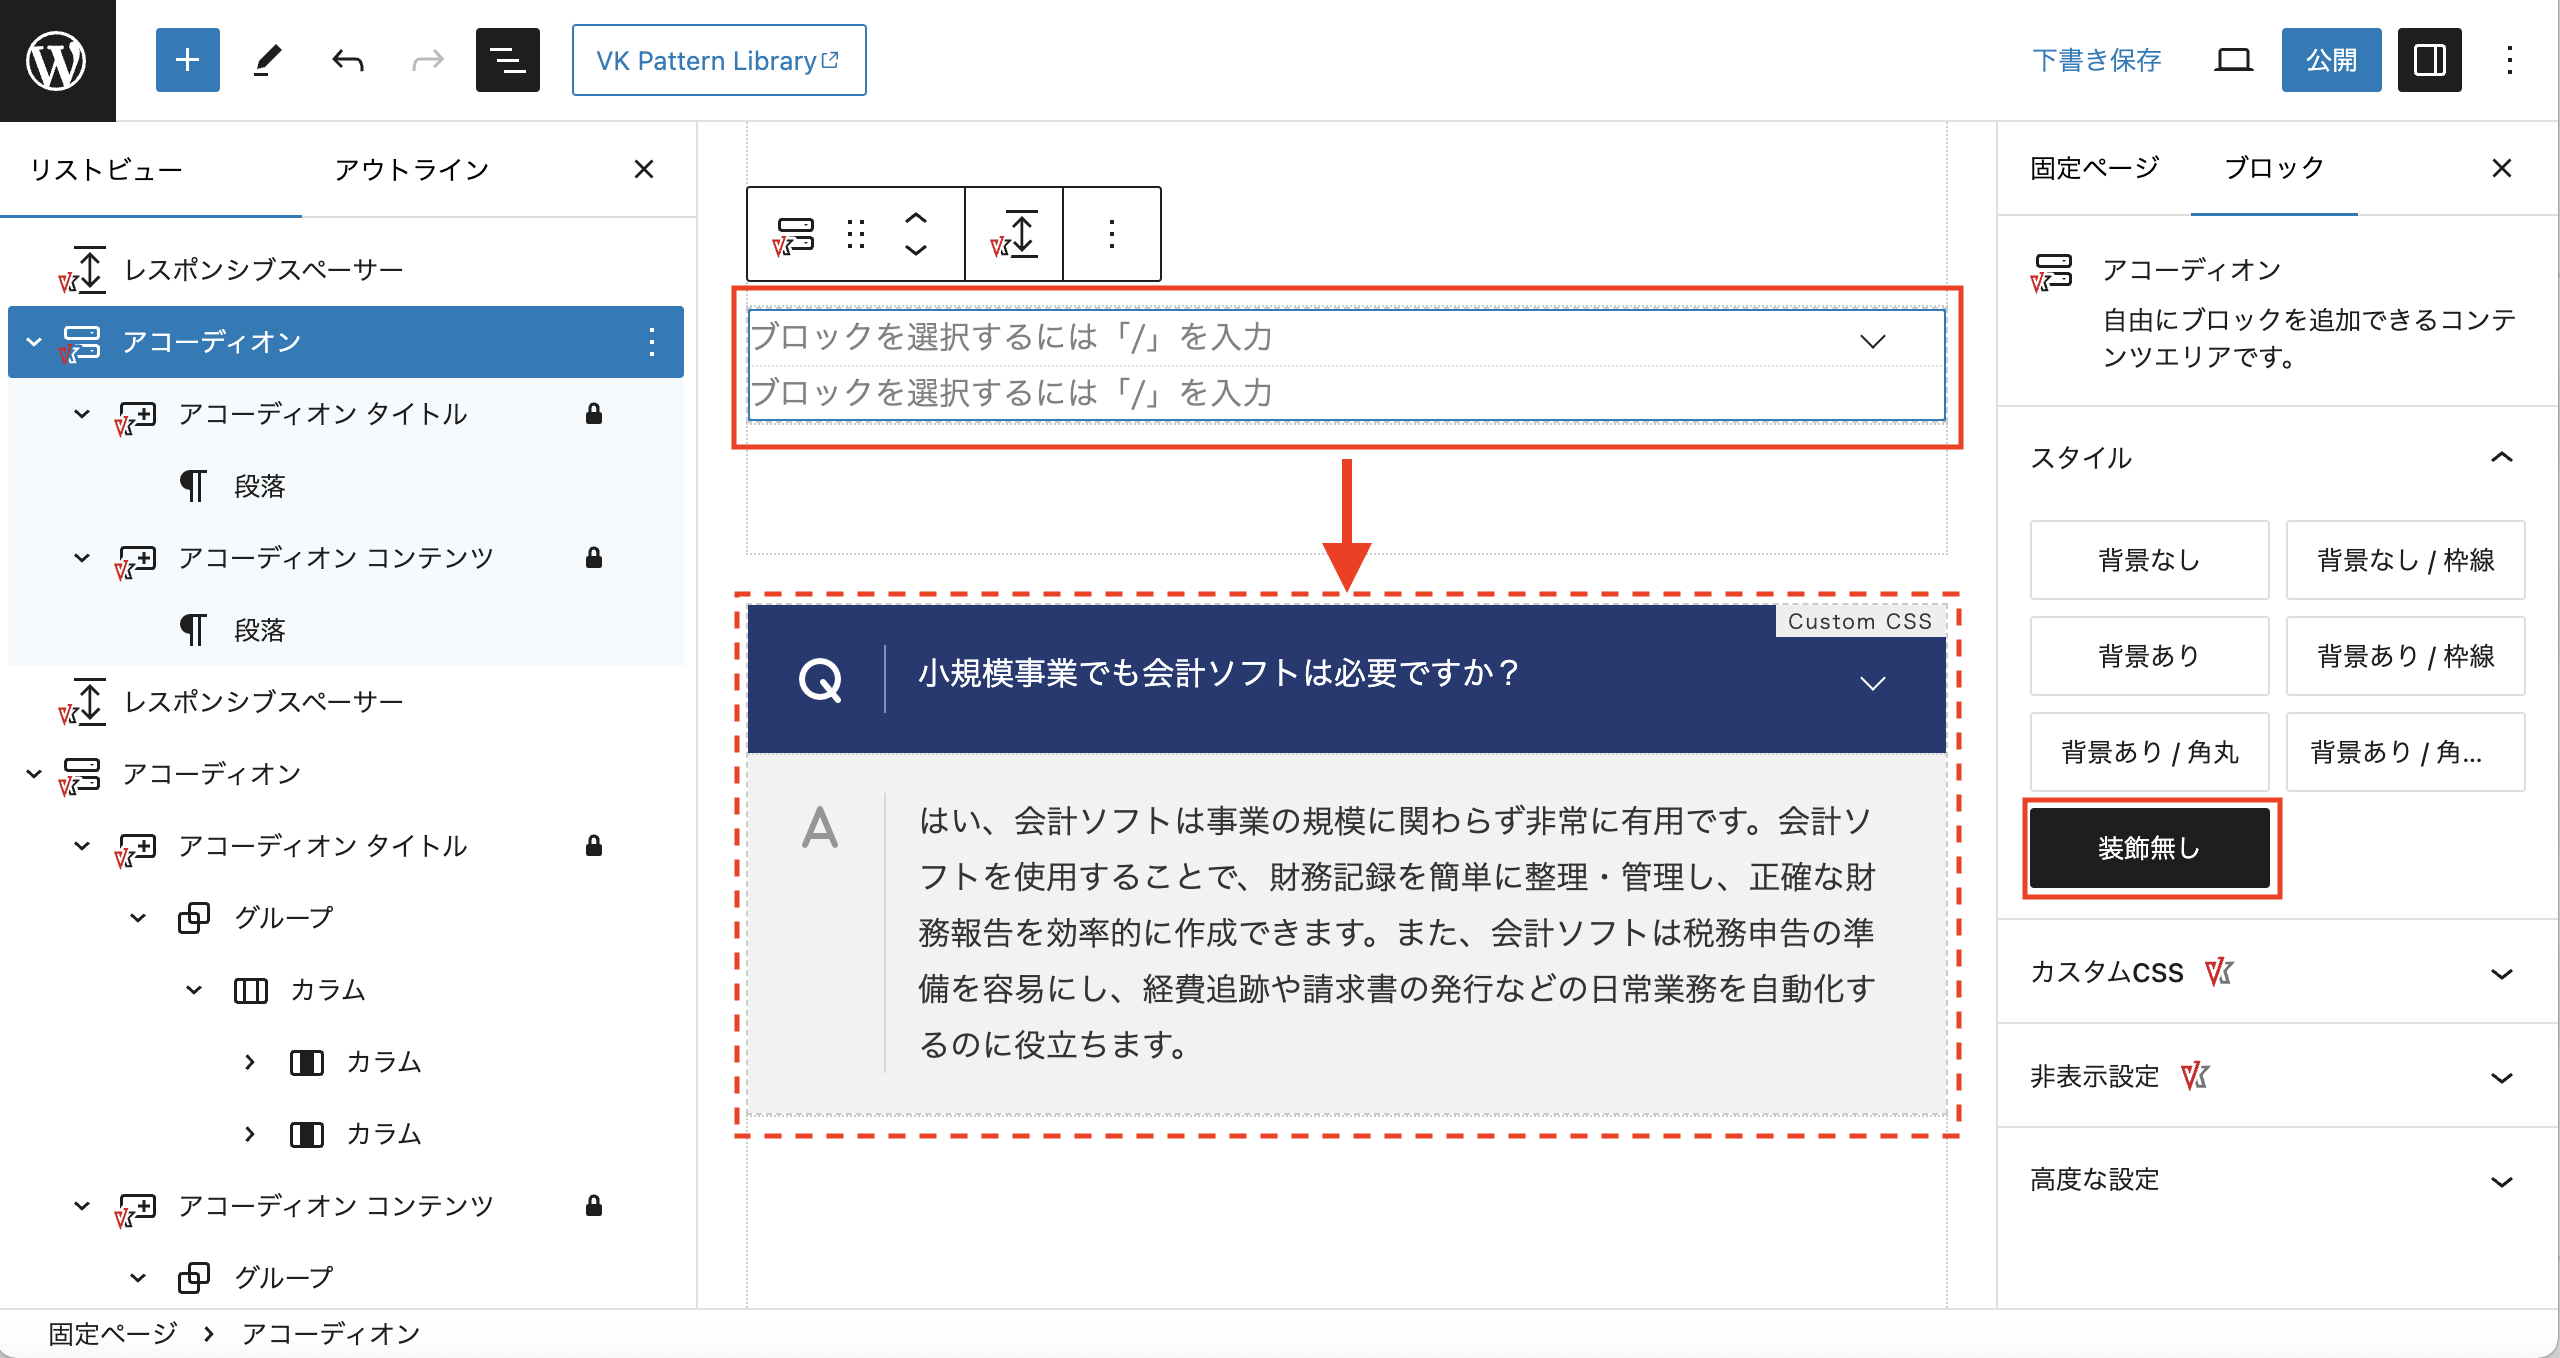Collapse the parent カラム list item
2560x1358 pixels.
194,990
